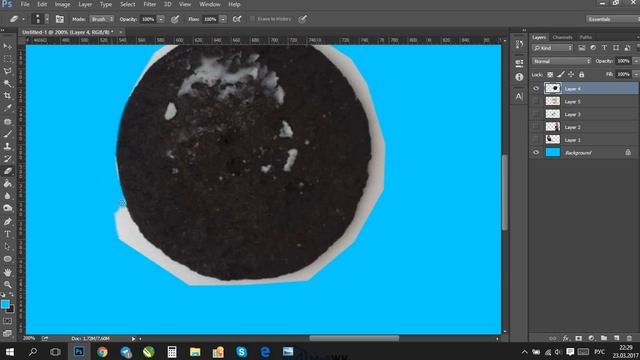
Task: Show Layer 5 visibility
Action: [536, 101]
